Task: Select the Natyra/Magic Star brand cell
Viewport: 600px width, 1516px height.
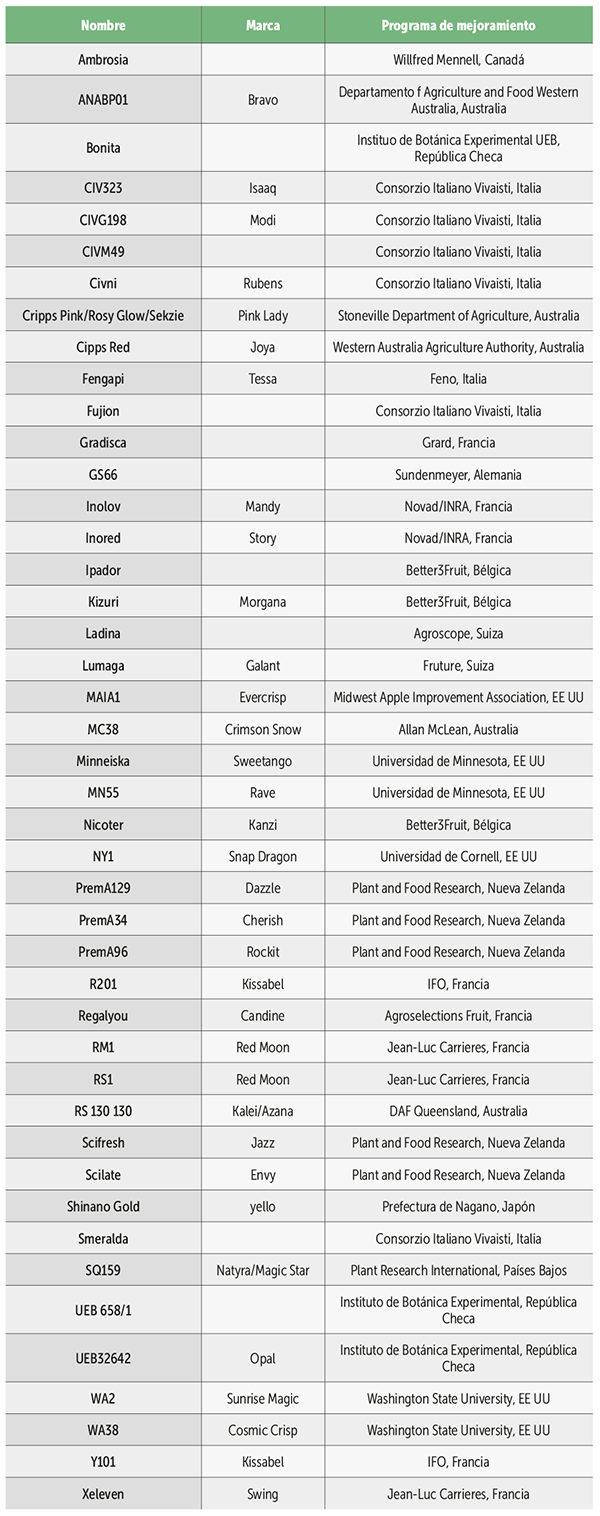Action: [x=262, y=1270]
